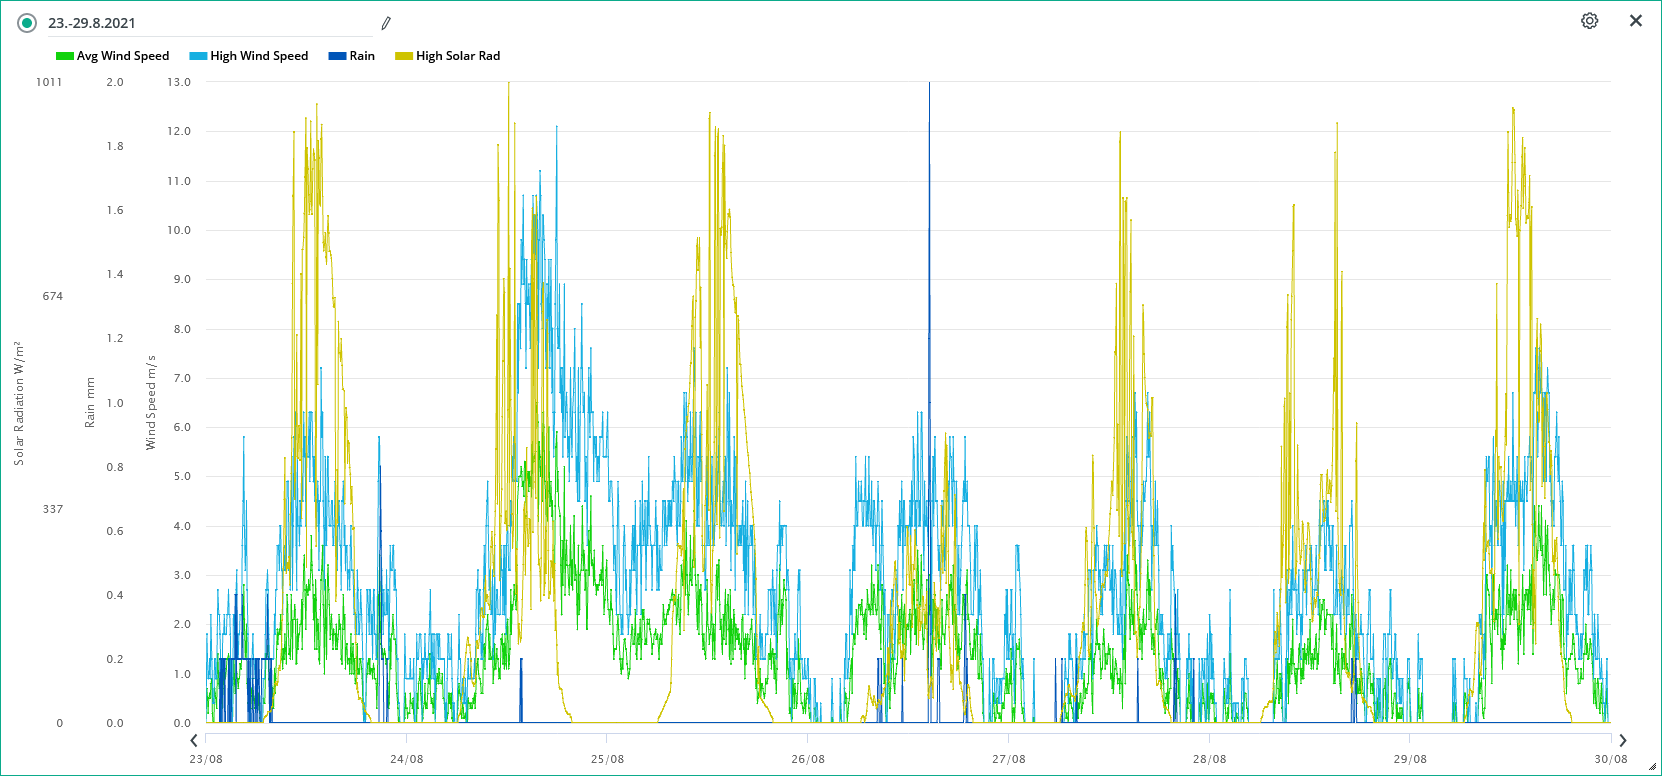Select the green radio button beside title

[x=27, y=23]
